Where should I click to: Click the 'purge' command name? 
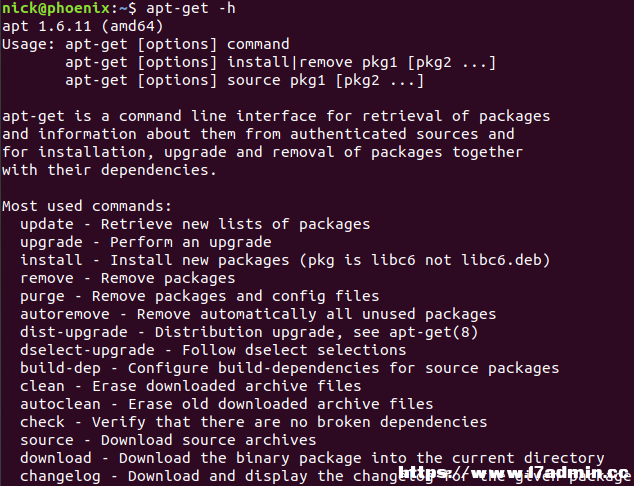[42, 296]
